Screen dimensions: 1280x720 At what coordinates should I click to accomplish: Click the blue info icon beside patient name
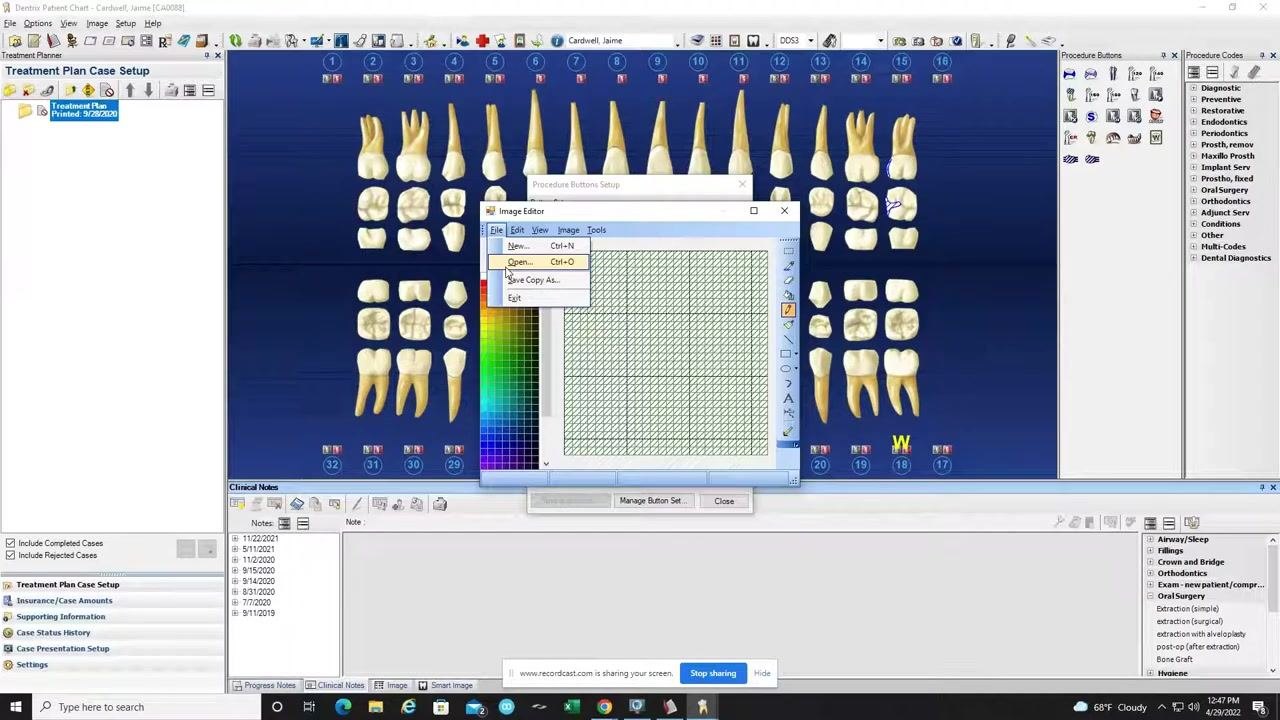click(557, 41)
